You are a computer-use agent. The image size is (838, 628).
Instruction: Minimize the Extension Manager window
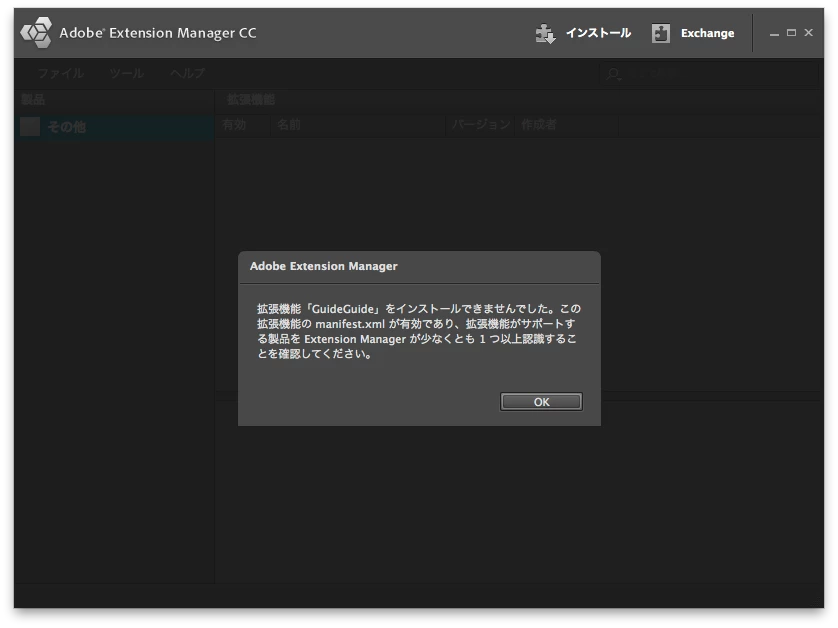click(774, 34)
